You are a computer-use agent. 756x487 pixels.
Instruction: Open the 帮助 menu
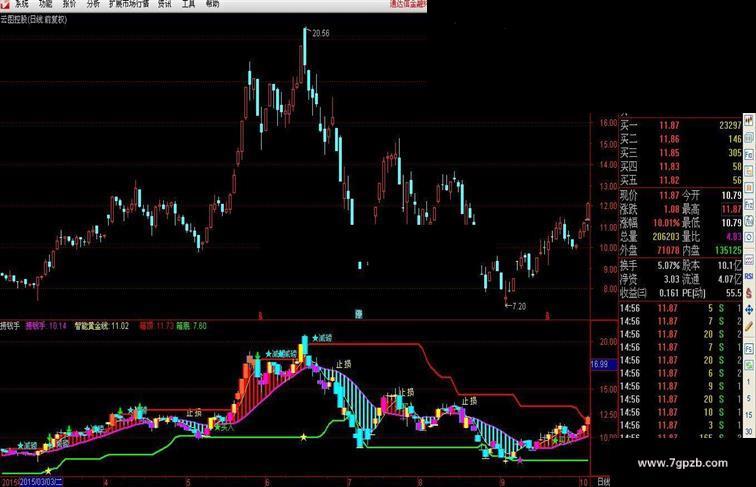pyautogui.click(x=212, y=4)
